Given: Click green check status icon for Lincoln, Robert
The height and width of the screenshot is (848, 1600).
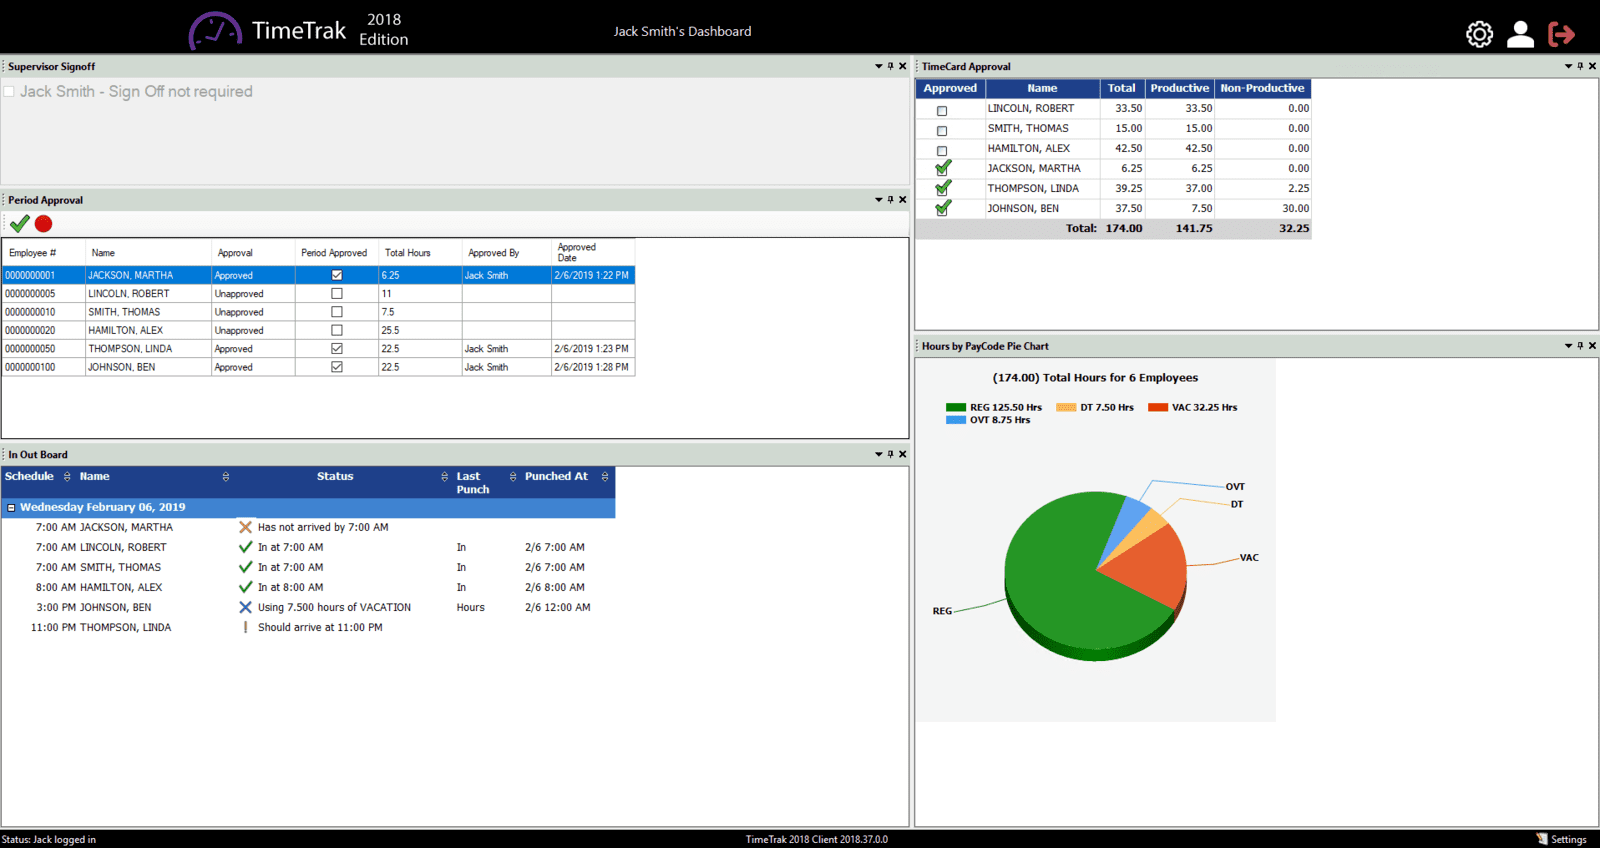Looking at the screenshot, I should (x=245, y=547).
